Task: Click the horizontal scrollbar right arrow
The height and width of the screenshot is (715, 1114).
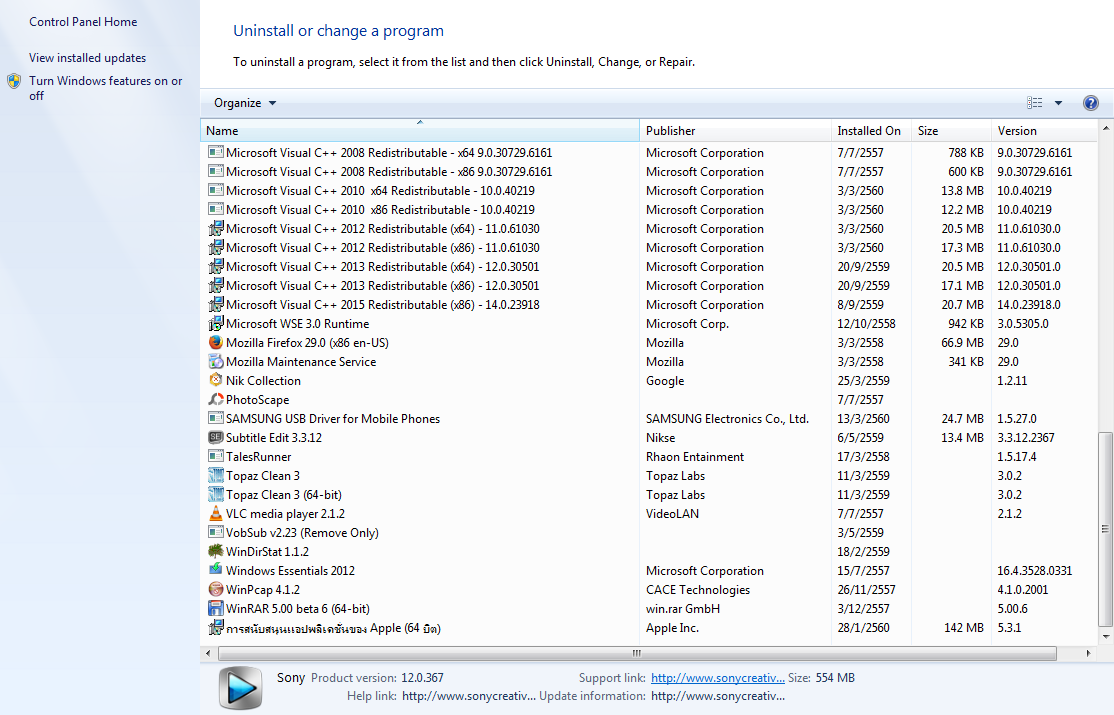Action: point(1088,652)
